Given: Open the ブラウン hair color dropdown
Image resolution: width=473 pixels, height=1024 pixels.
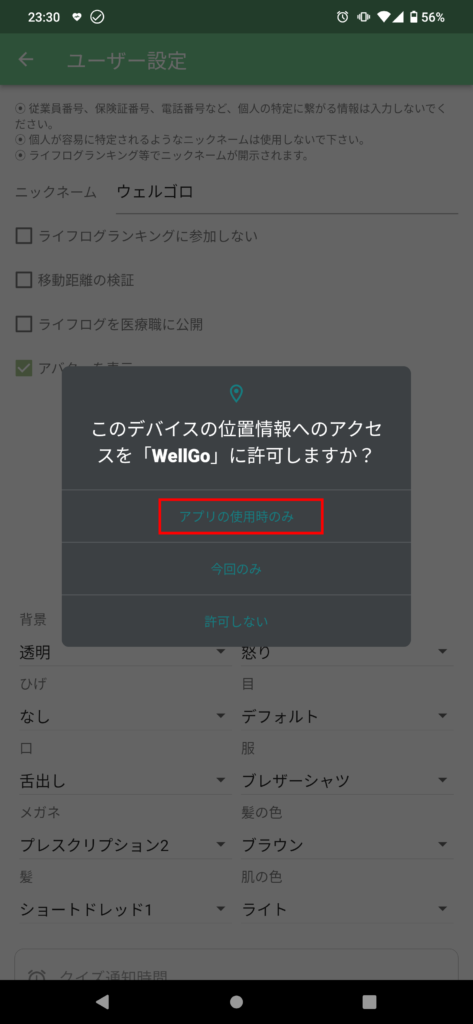Looking at the screenshot, I should pos(346,844).
